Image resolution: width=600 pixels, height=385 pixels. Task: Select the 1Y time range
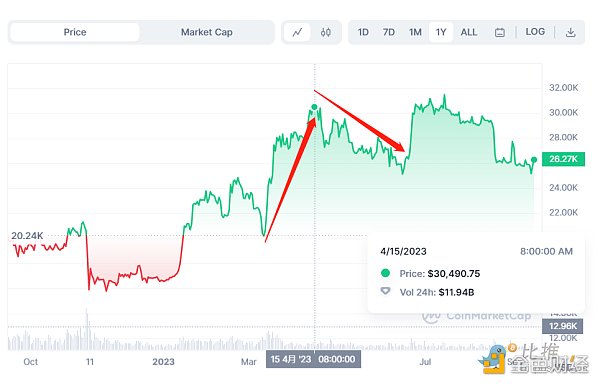441,32
